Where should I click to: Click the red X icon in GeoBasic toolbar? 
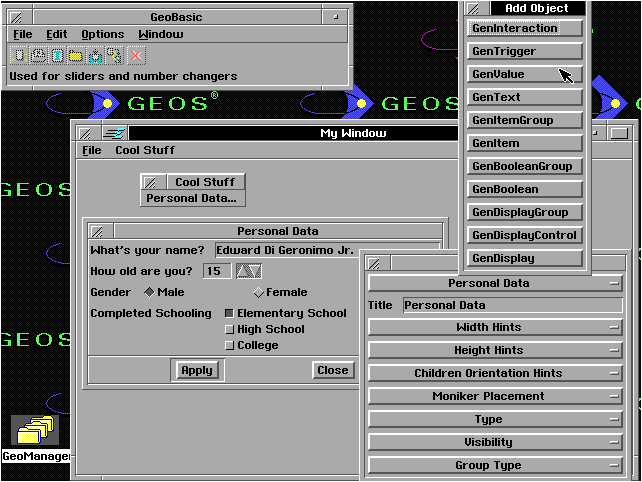point(136,55)
